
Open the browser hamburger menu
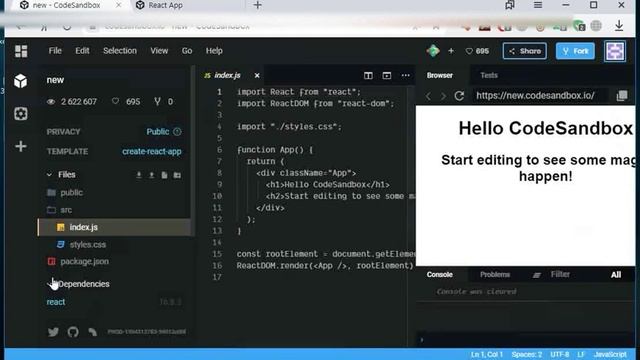pyautogui.click(x=538, y=5)
